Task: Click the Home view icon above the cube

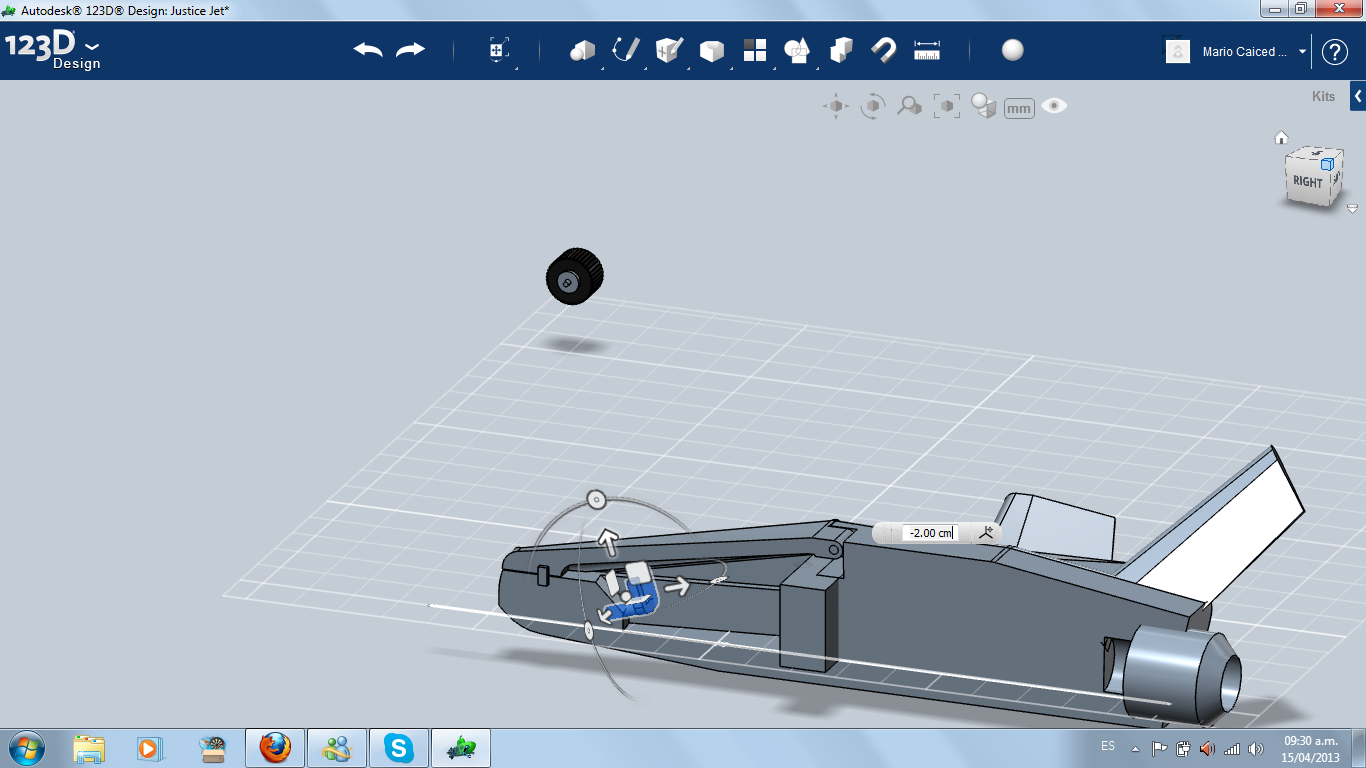Action: [x=1281, y=138]
